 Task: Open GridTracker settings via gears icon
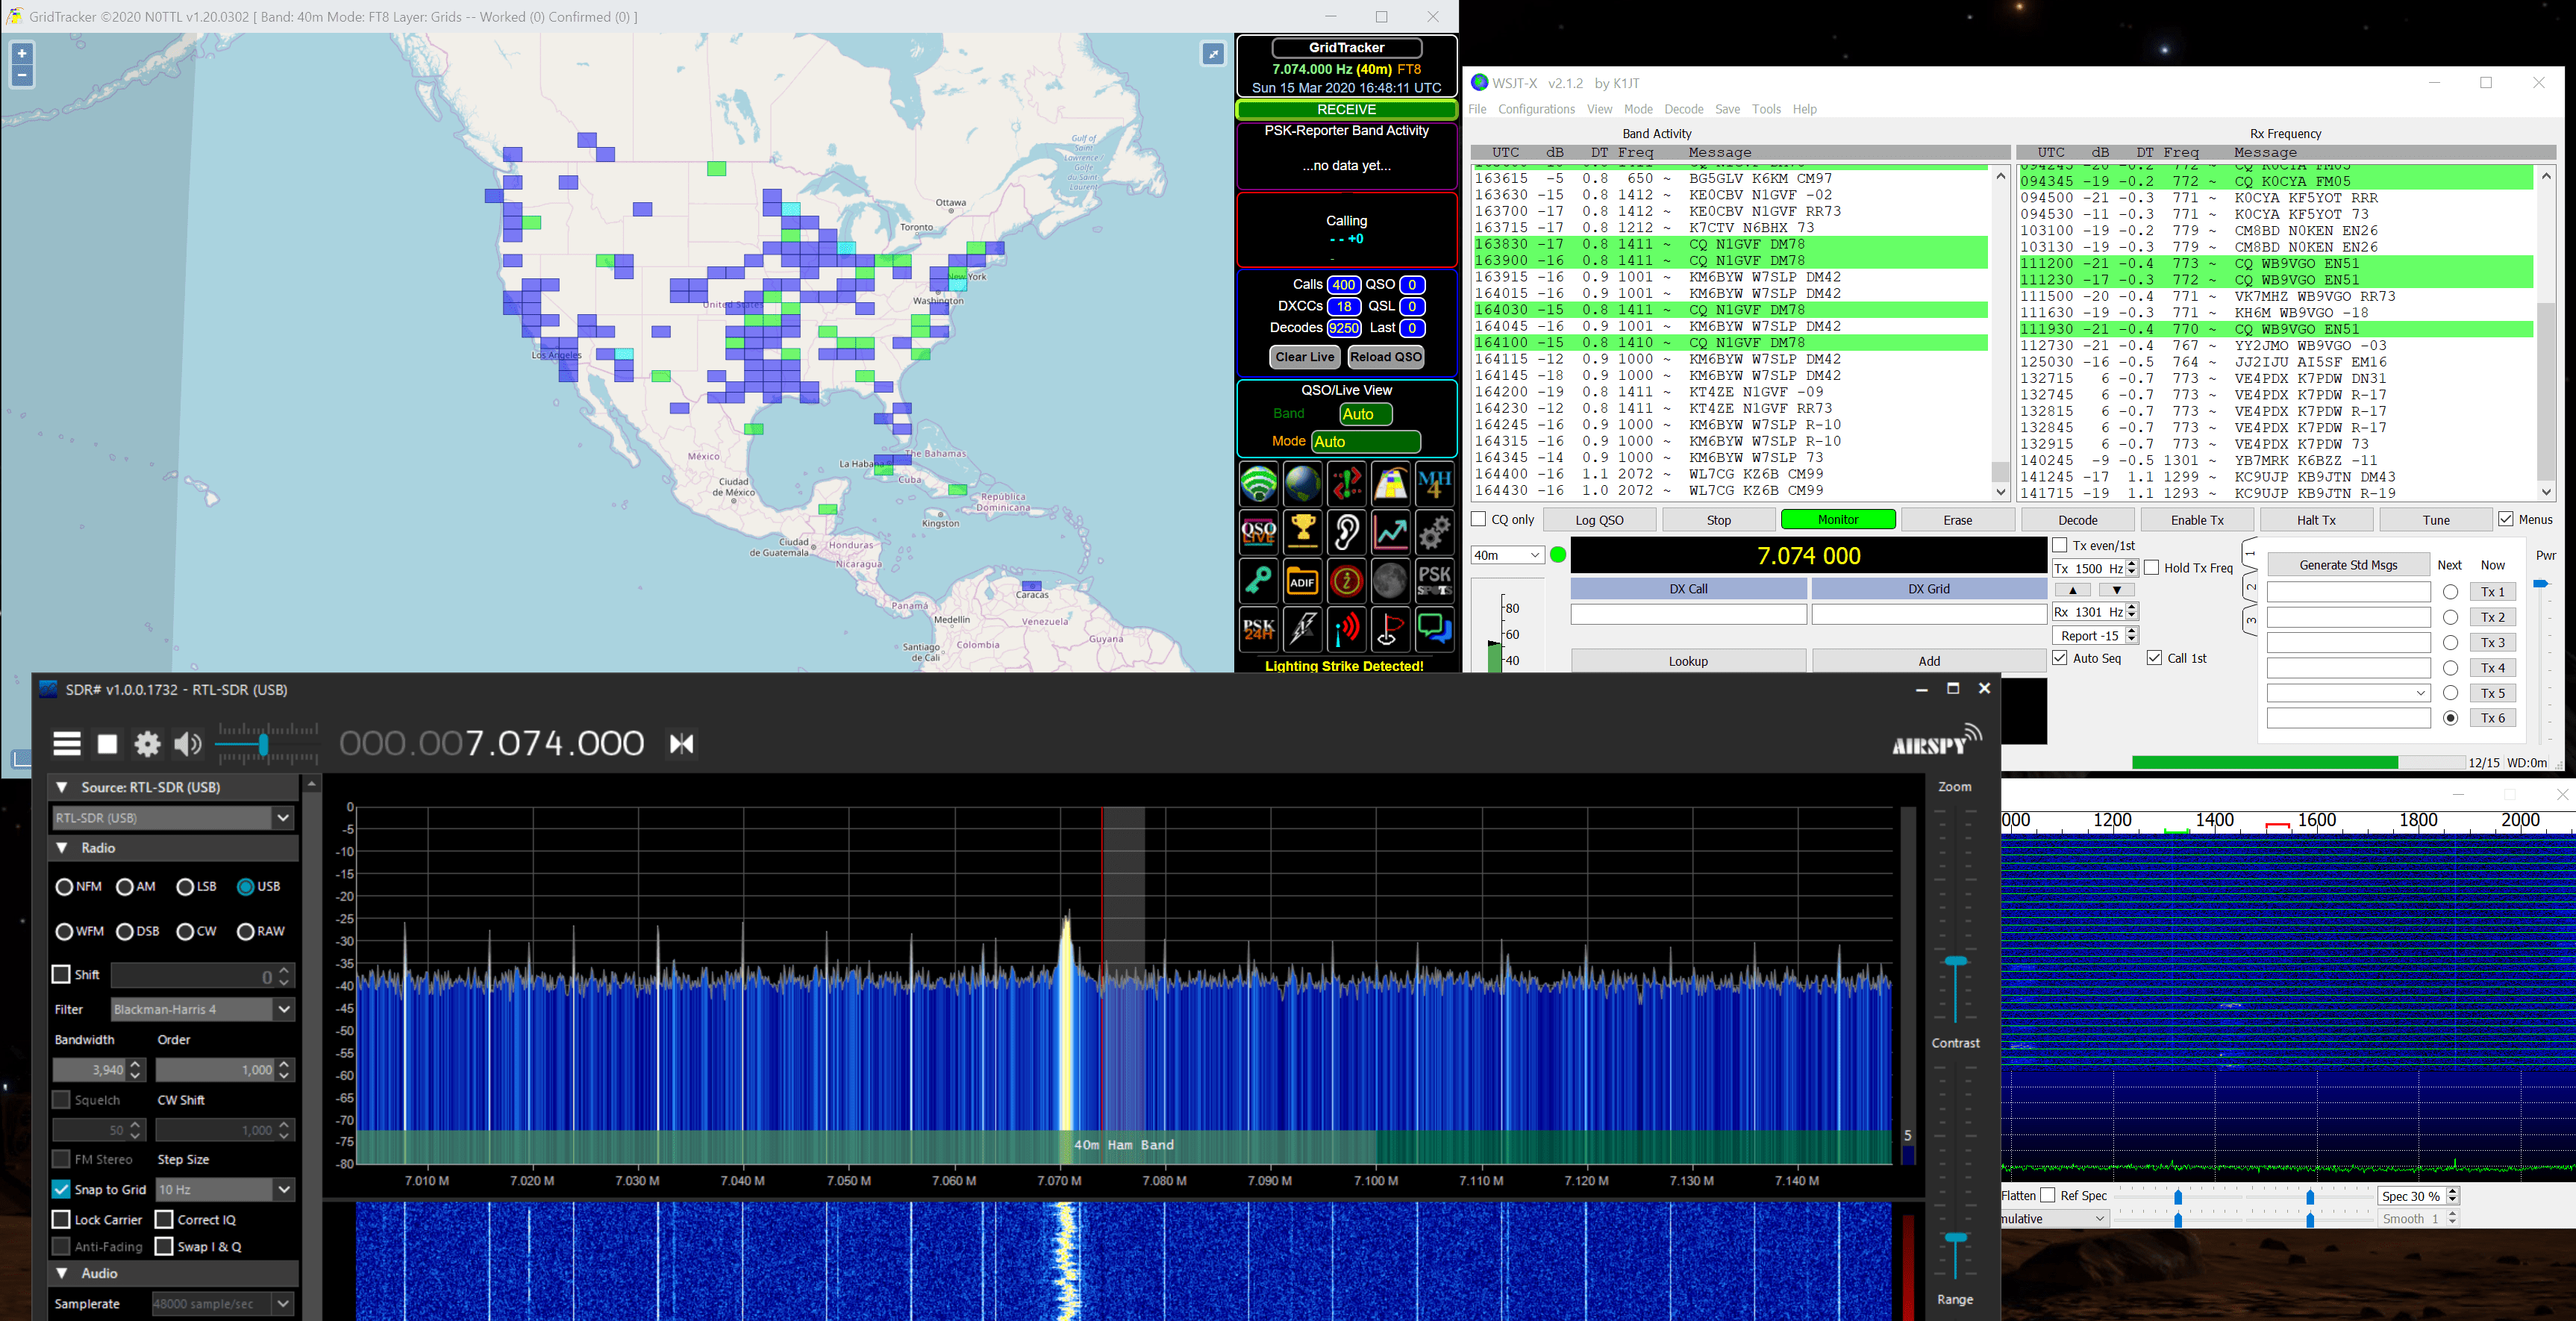coord(1434,532)
